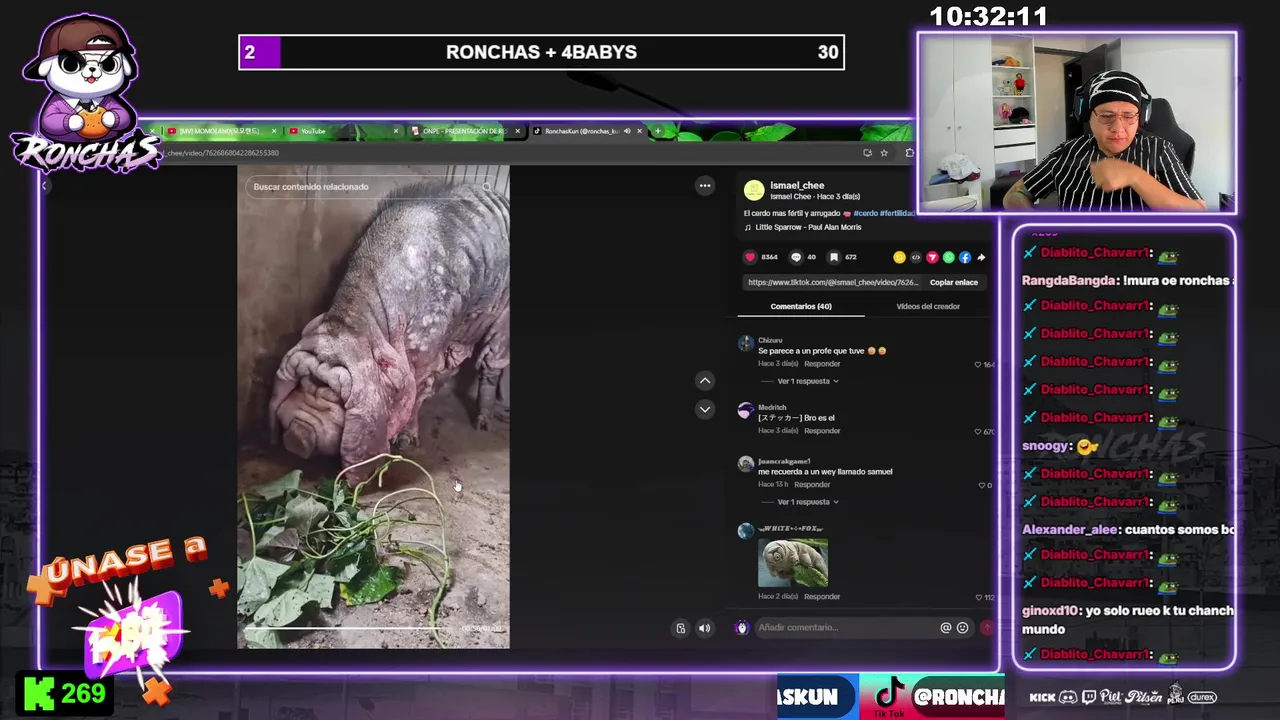The height and width of the screenshot is (720, 1280).
Task: Bookmark the page with the star icon
Action: 884,153
